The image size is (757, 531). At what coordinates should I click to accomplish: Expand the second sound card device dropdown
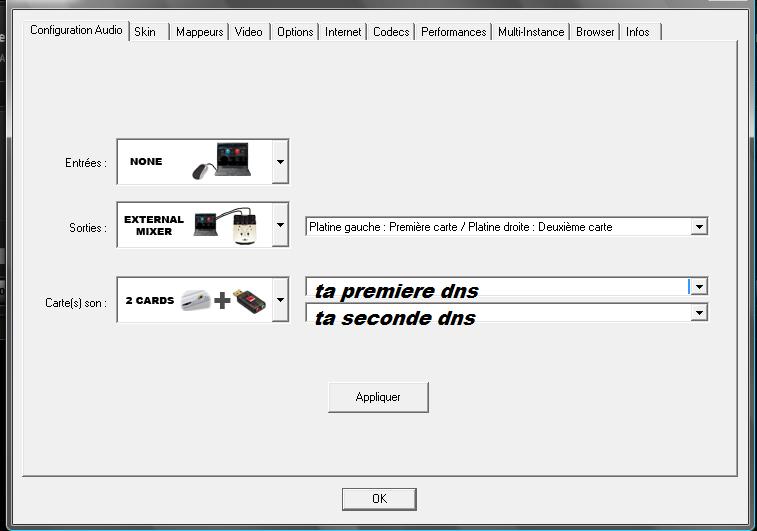pos(699,313)
